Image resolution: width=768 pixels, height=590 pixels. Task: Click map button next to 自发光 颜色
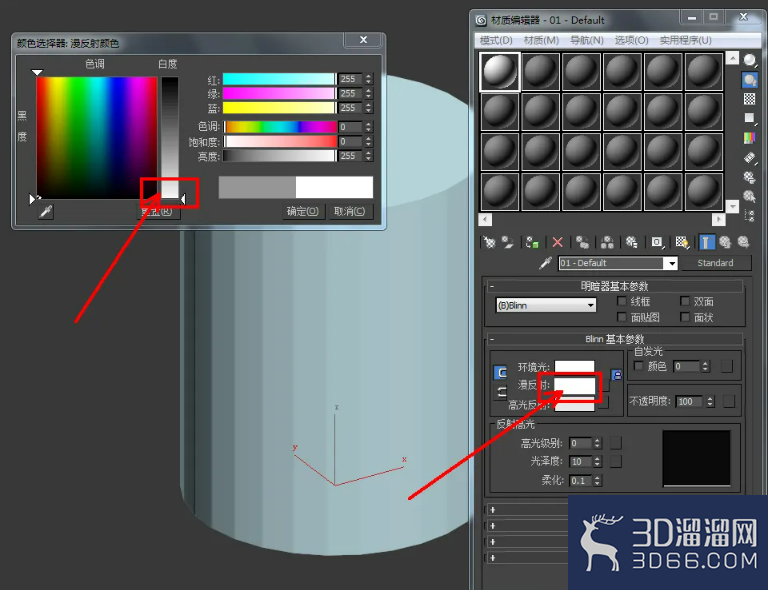(x=726, y=366)
